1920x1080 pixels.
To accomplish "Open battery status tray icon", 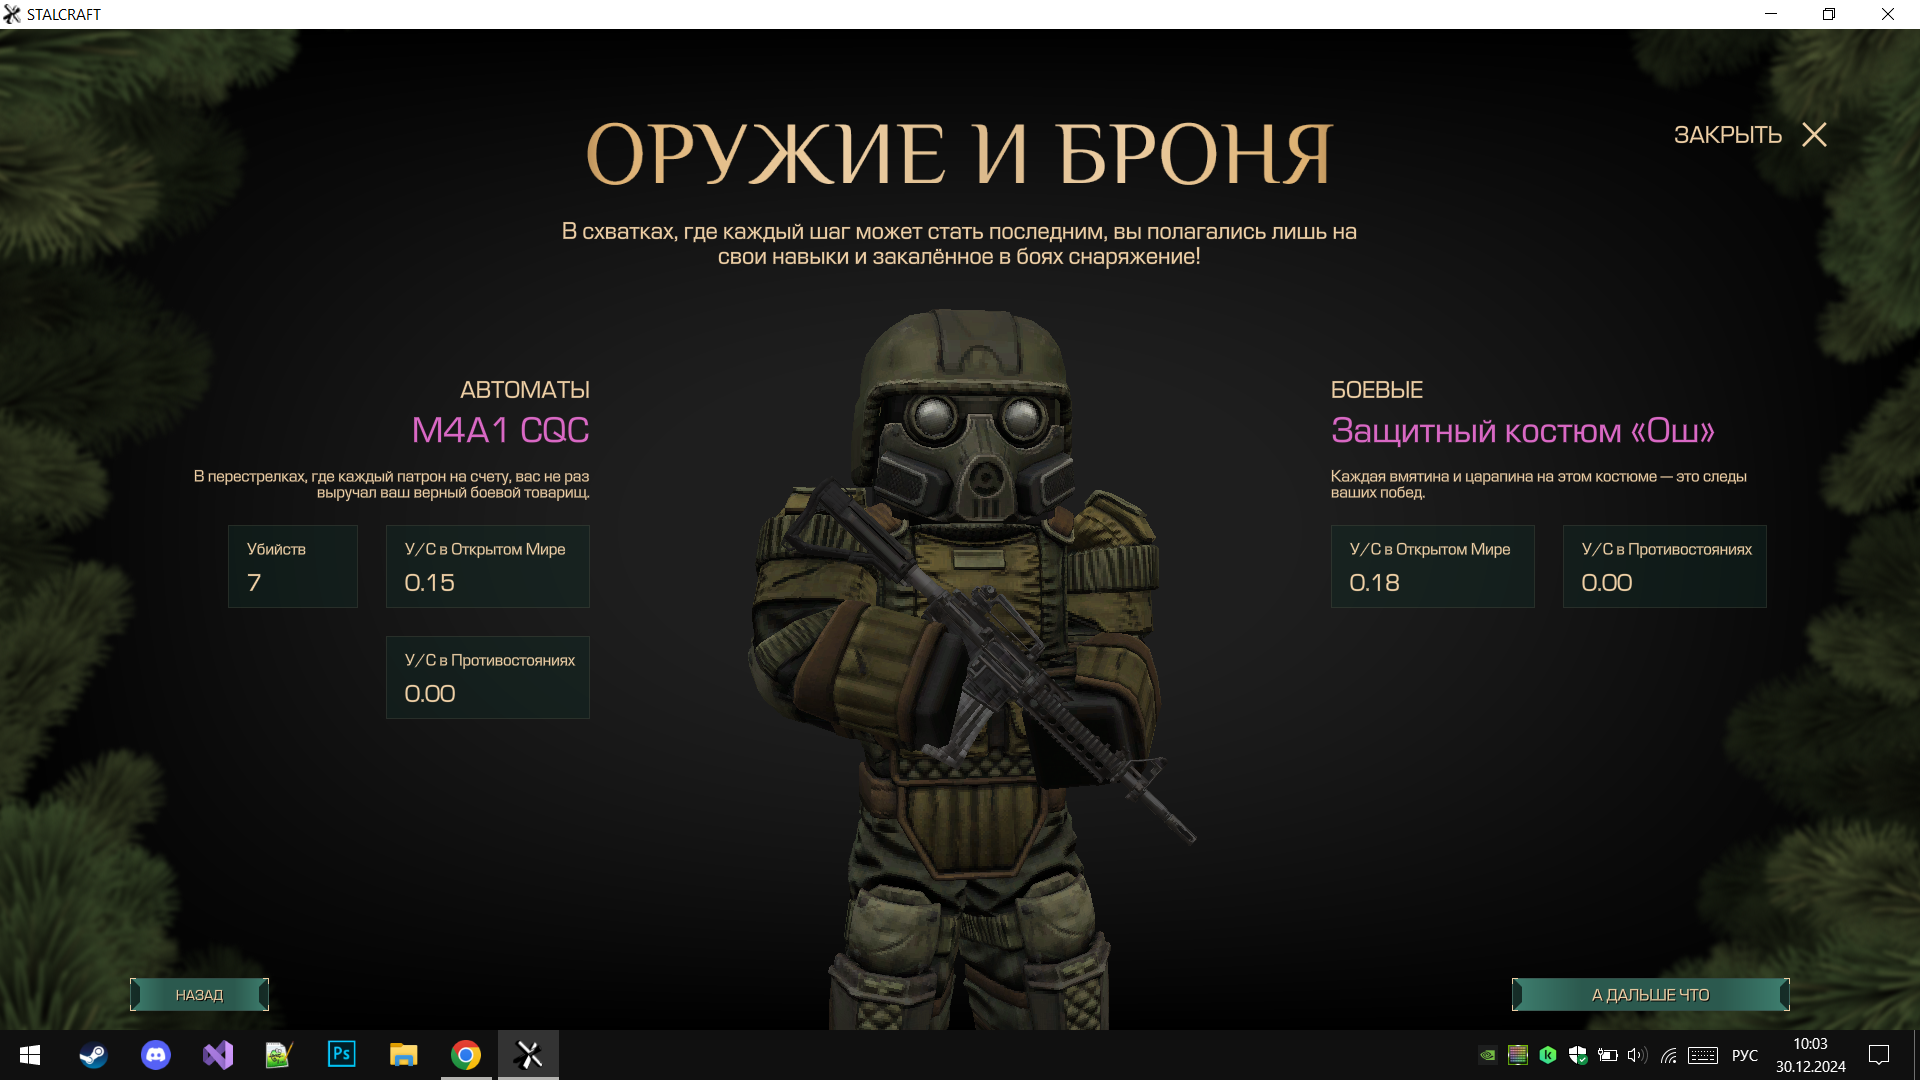I will pyautogui.click(x=1608, y=1055).
